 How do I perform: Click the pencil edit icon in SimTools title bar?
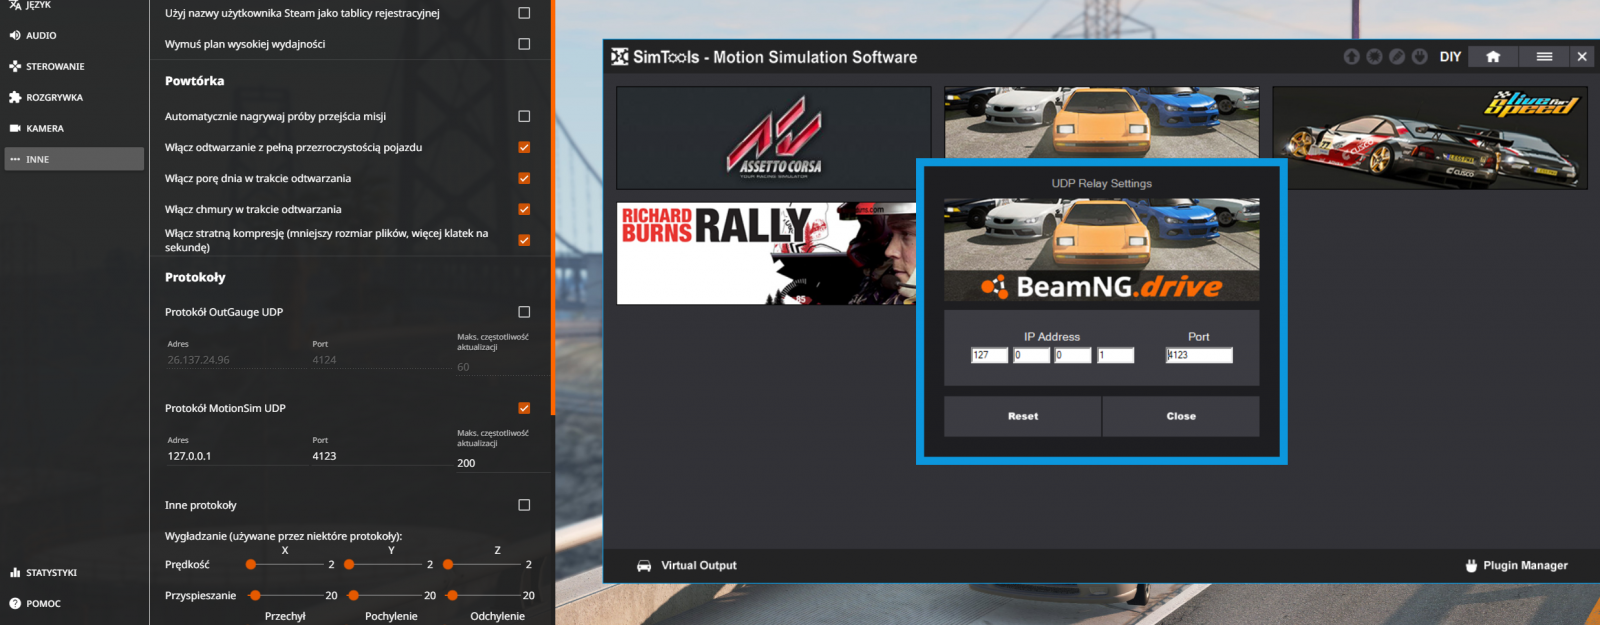[1397, 57]
